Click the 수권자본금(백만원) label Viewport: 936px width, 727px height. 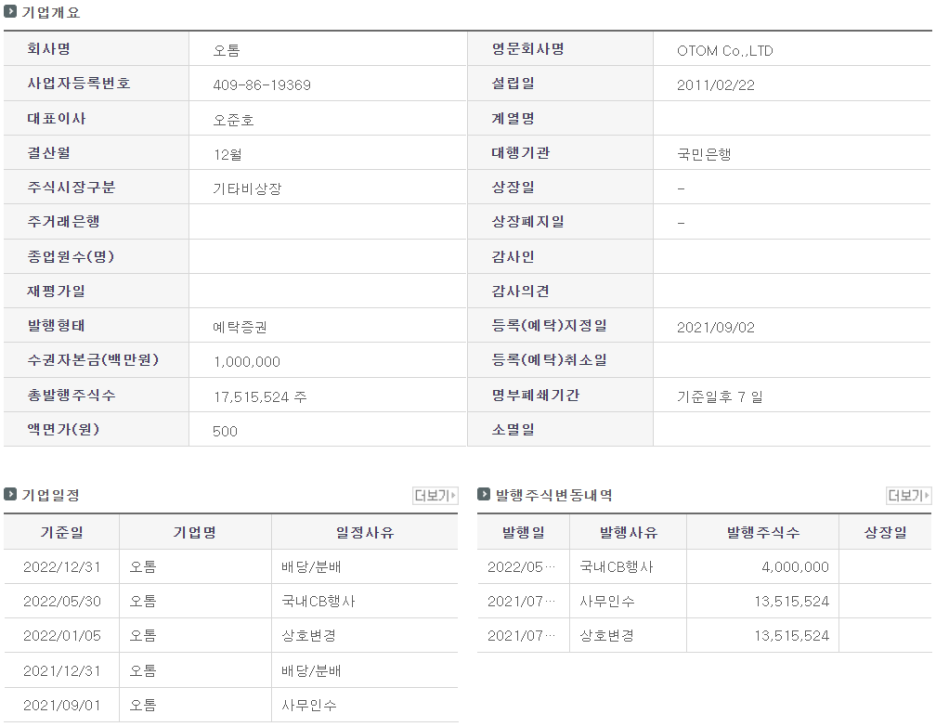(x=93, y=360)
